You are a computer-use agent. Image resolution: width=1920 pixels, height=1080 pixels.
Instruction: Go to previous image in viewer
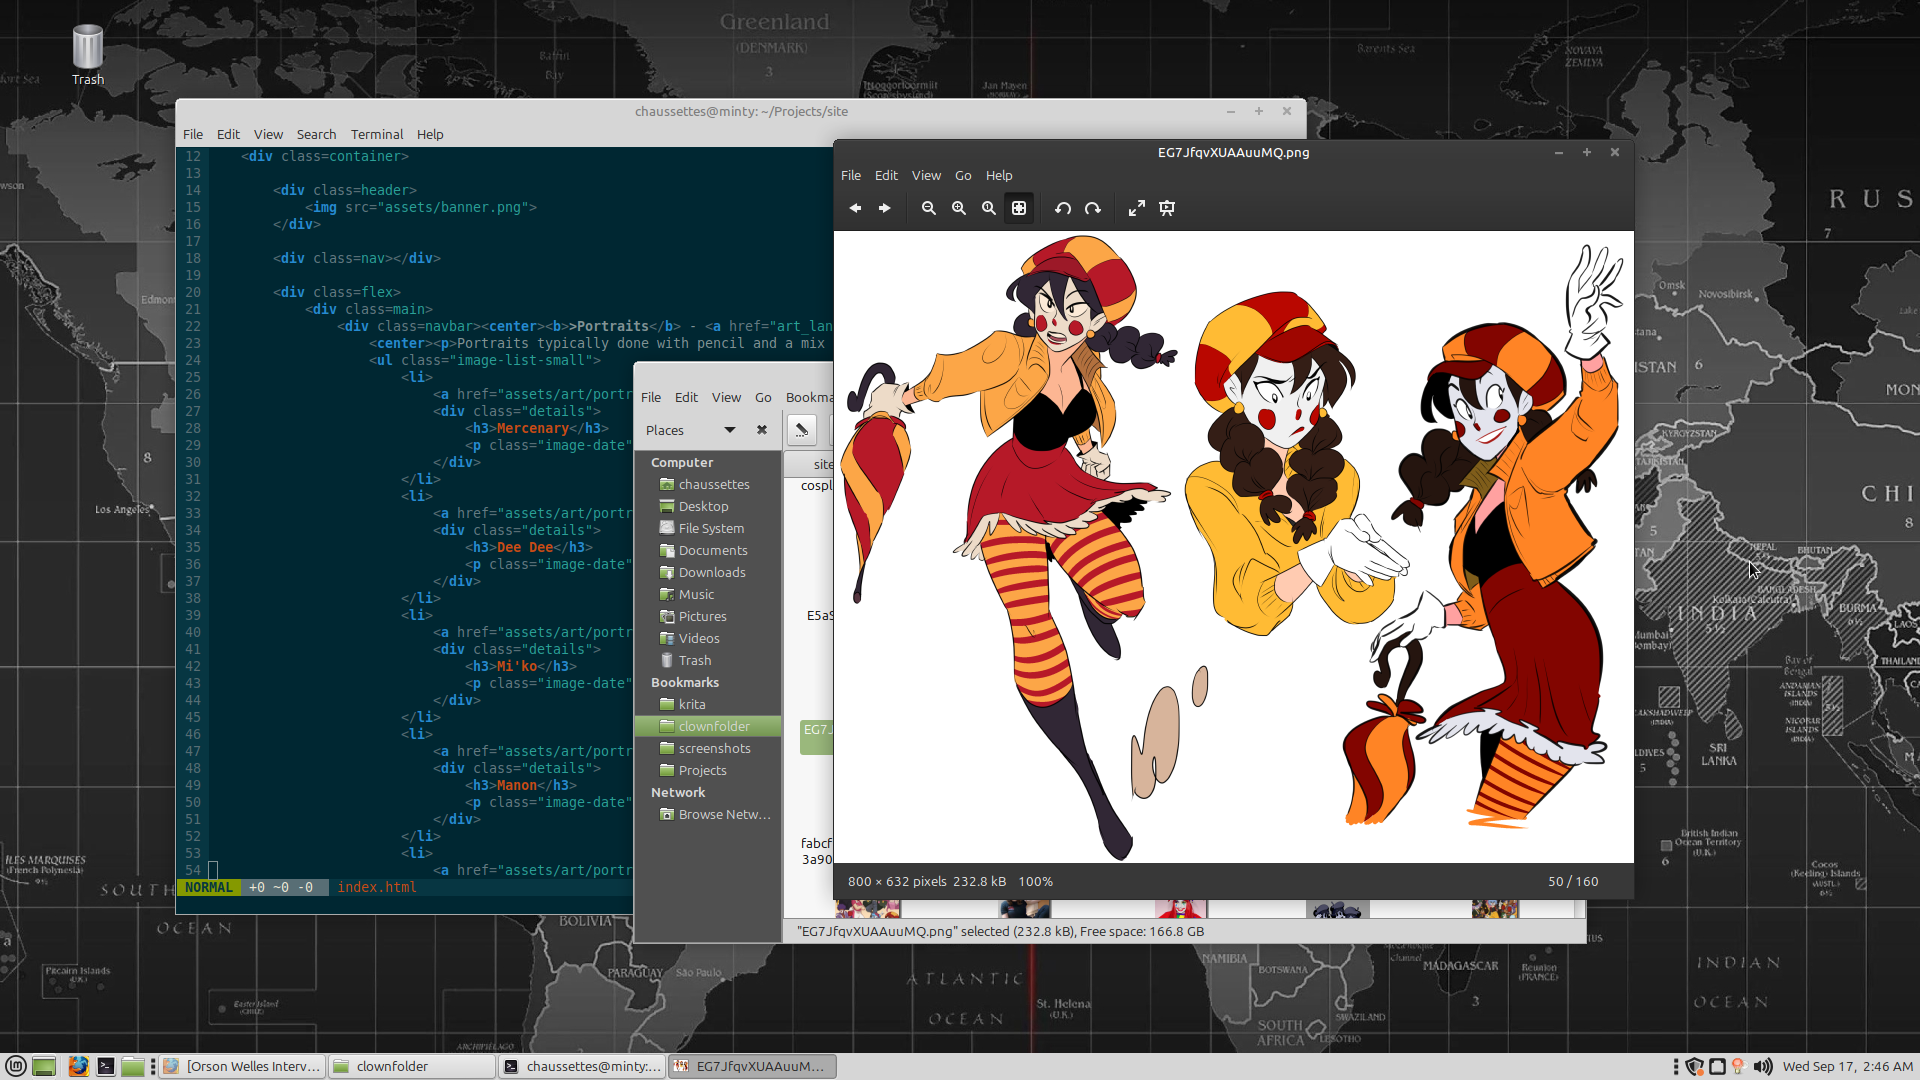click(x=855, y=208)
